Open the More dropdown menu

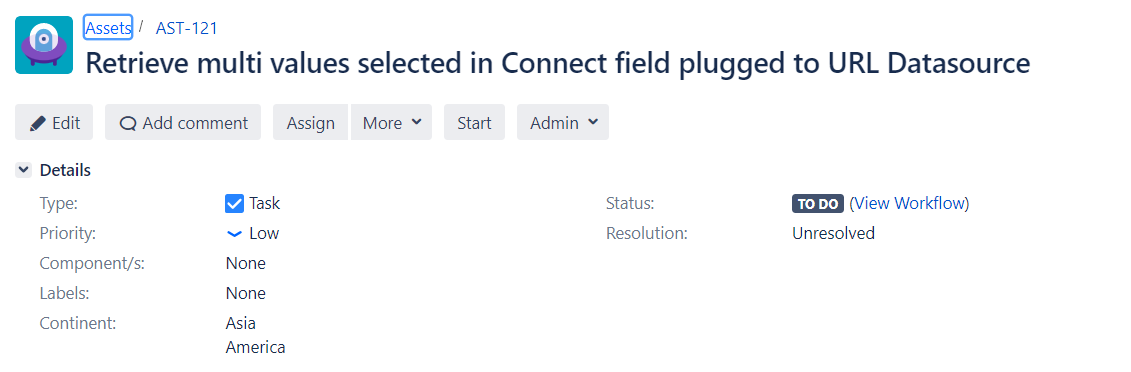(x=391, y=123)
